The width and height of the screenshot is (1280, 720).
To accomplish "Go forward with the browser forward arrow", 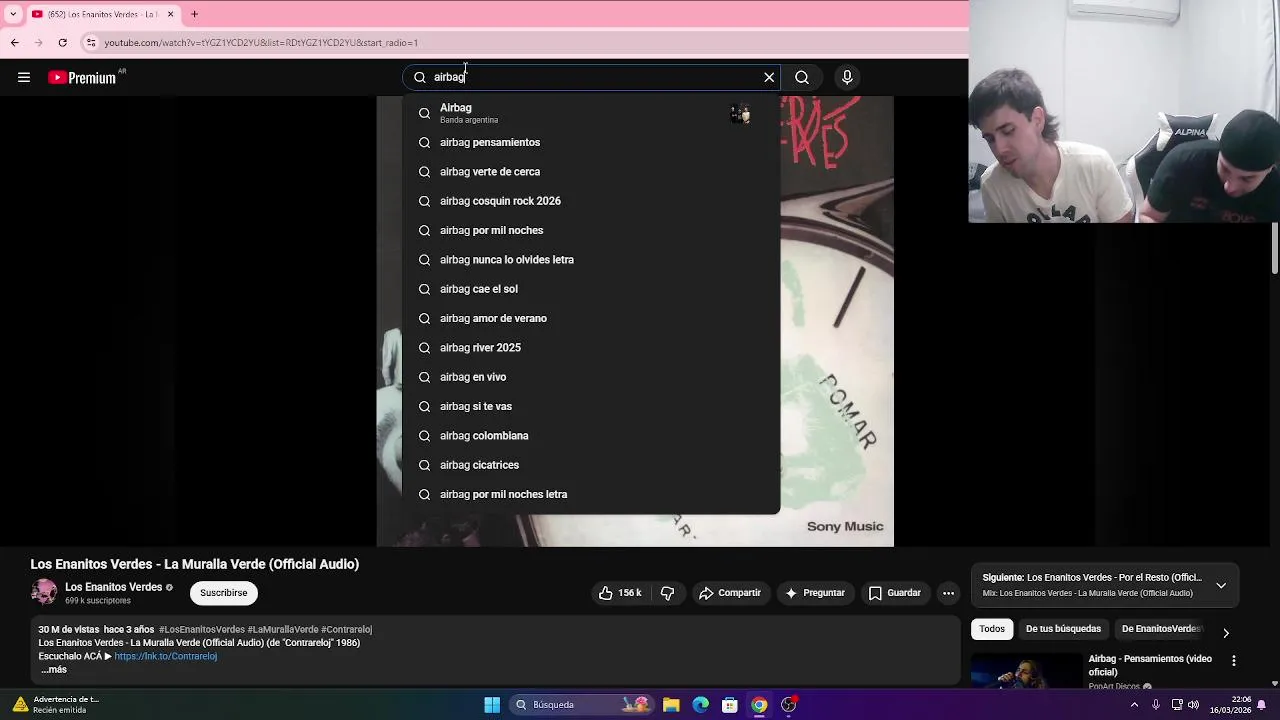I will [38, 43].
